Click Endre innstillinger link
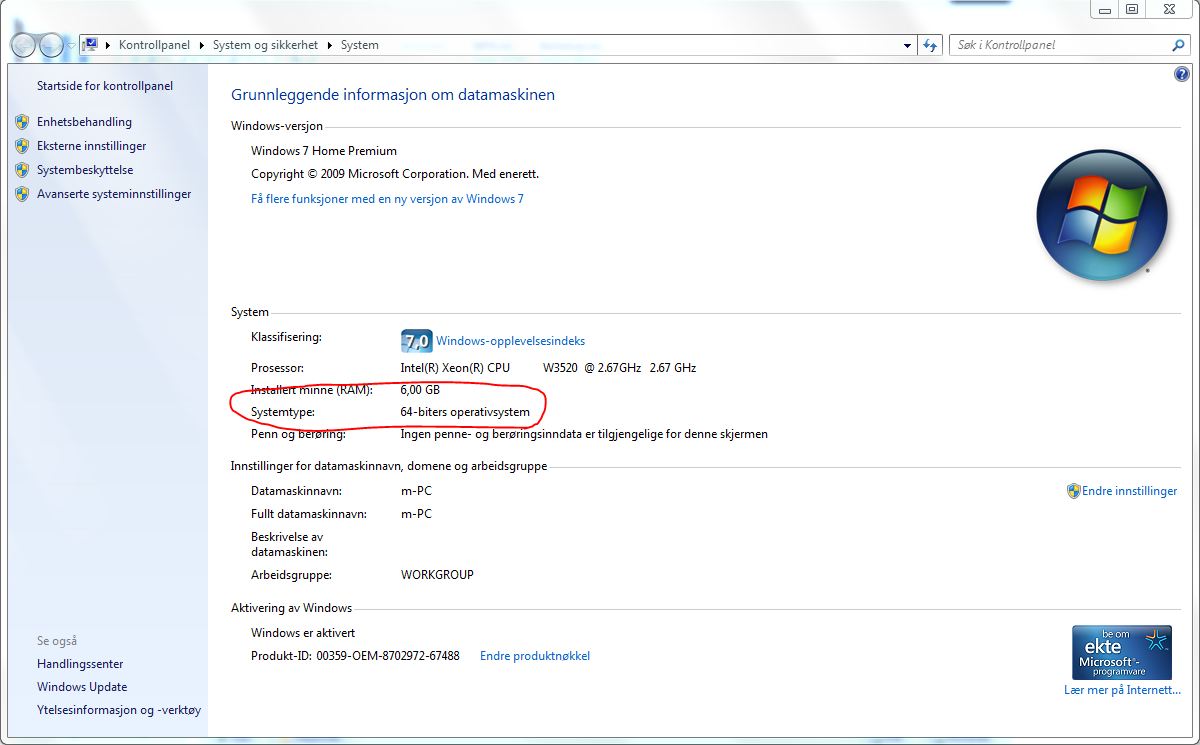The image size is (1200, 745). (x=1129, y=491)
